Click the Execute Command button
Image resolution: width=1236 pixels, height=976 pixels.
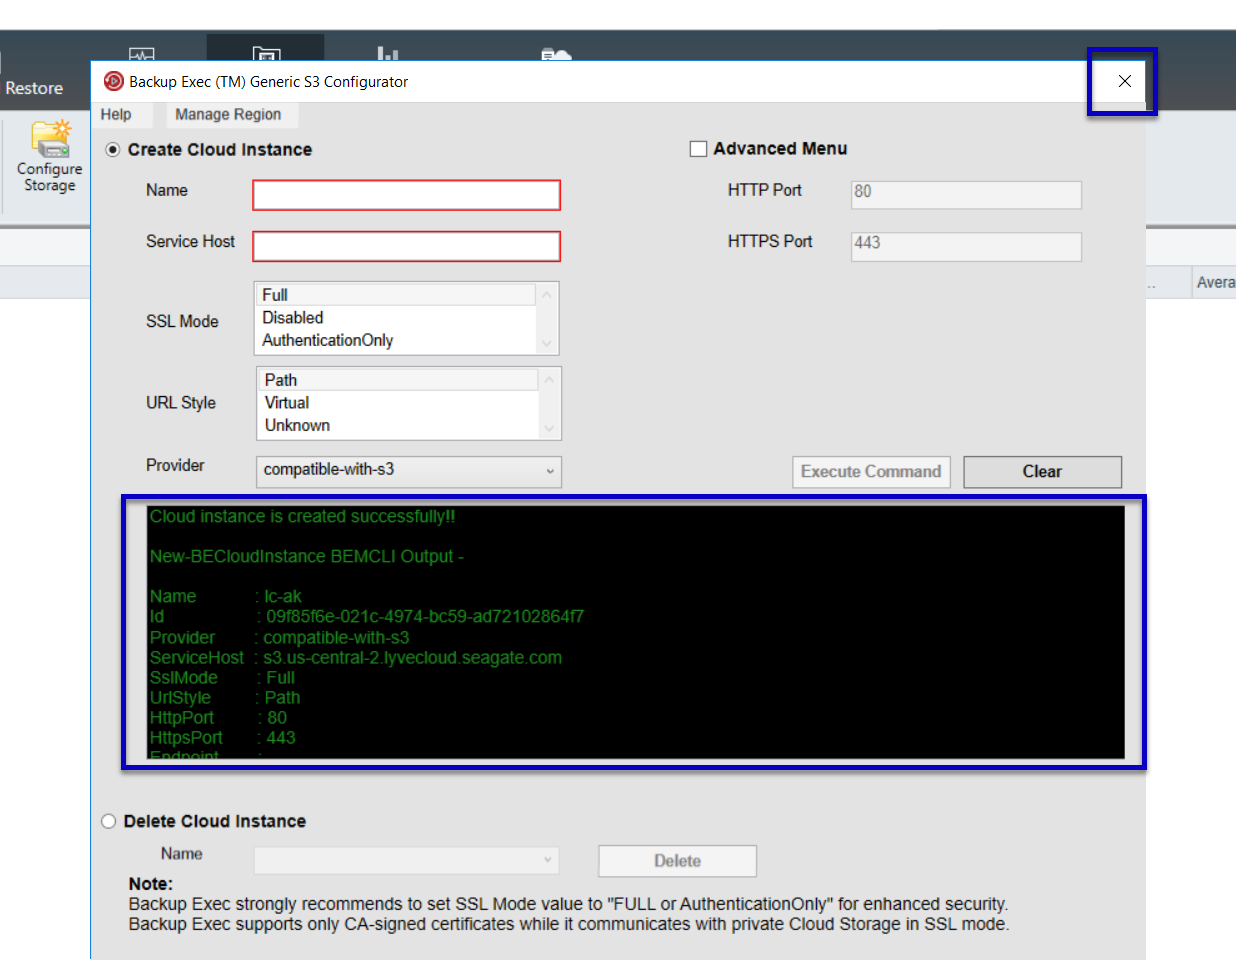tap(870, 471)
